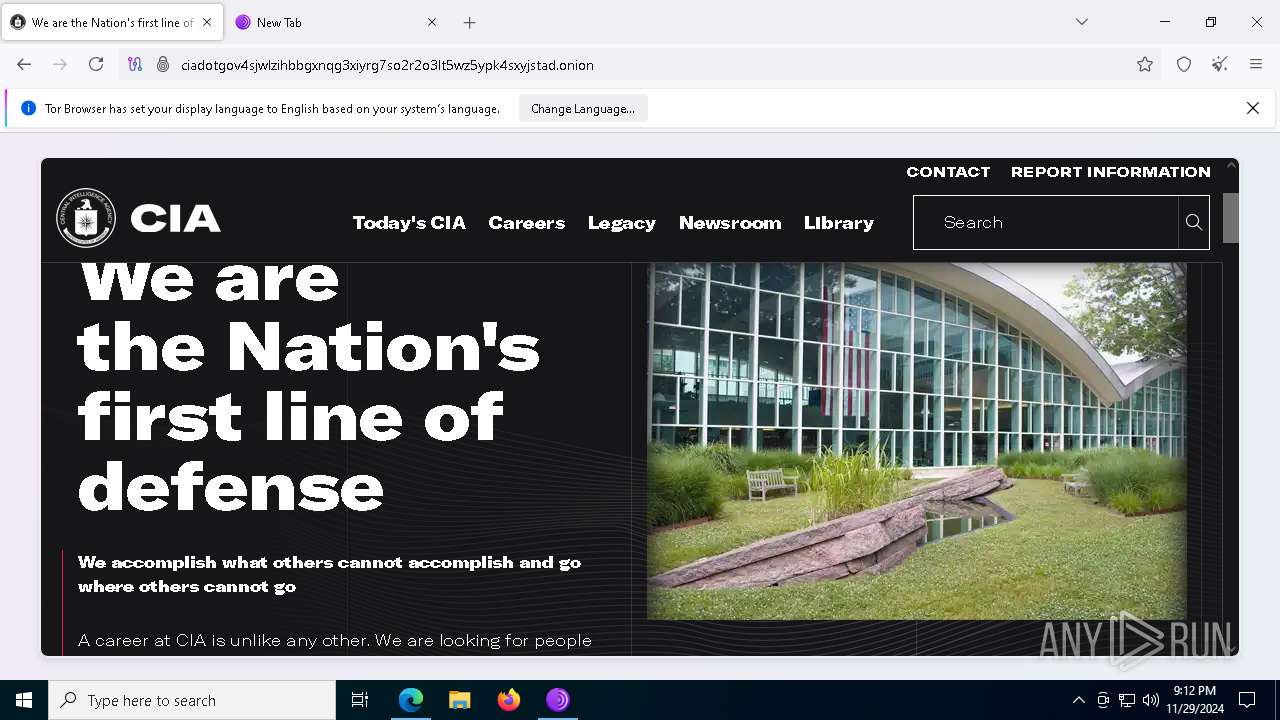Click the CIA wordmark text logo
Image resolution: width=1280 pixels, height=720 pixels.
(x=175, y=218)
